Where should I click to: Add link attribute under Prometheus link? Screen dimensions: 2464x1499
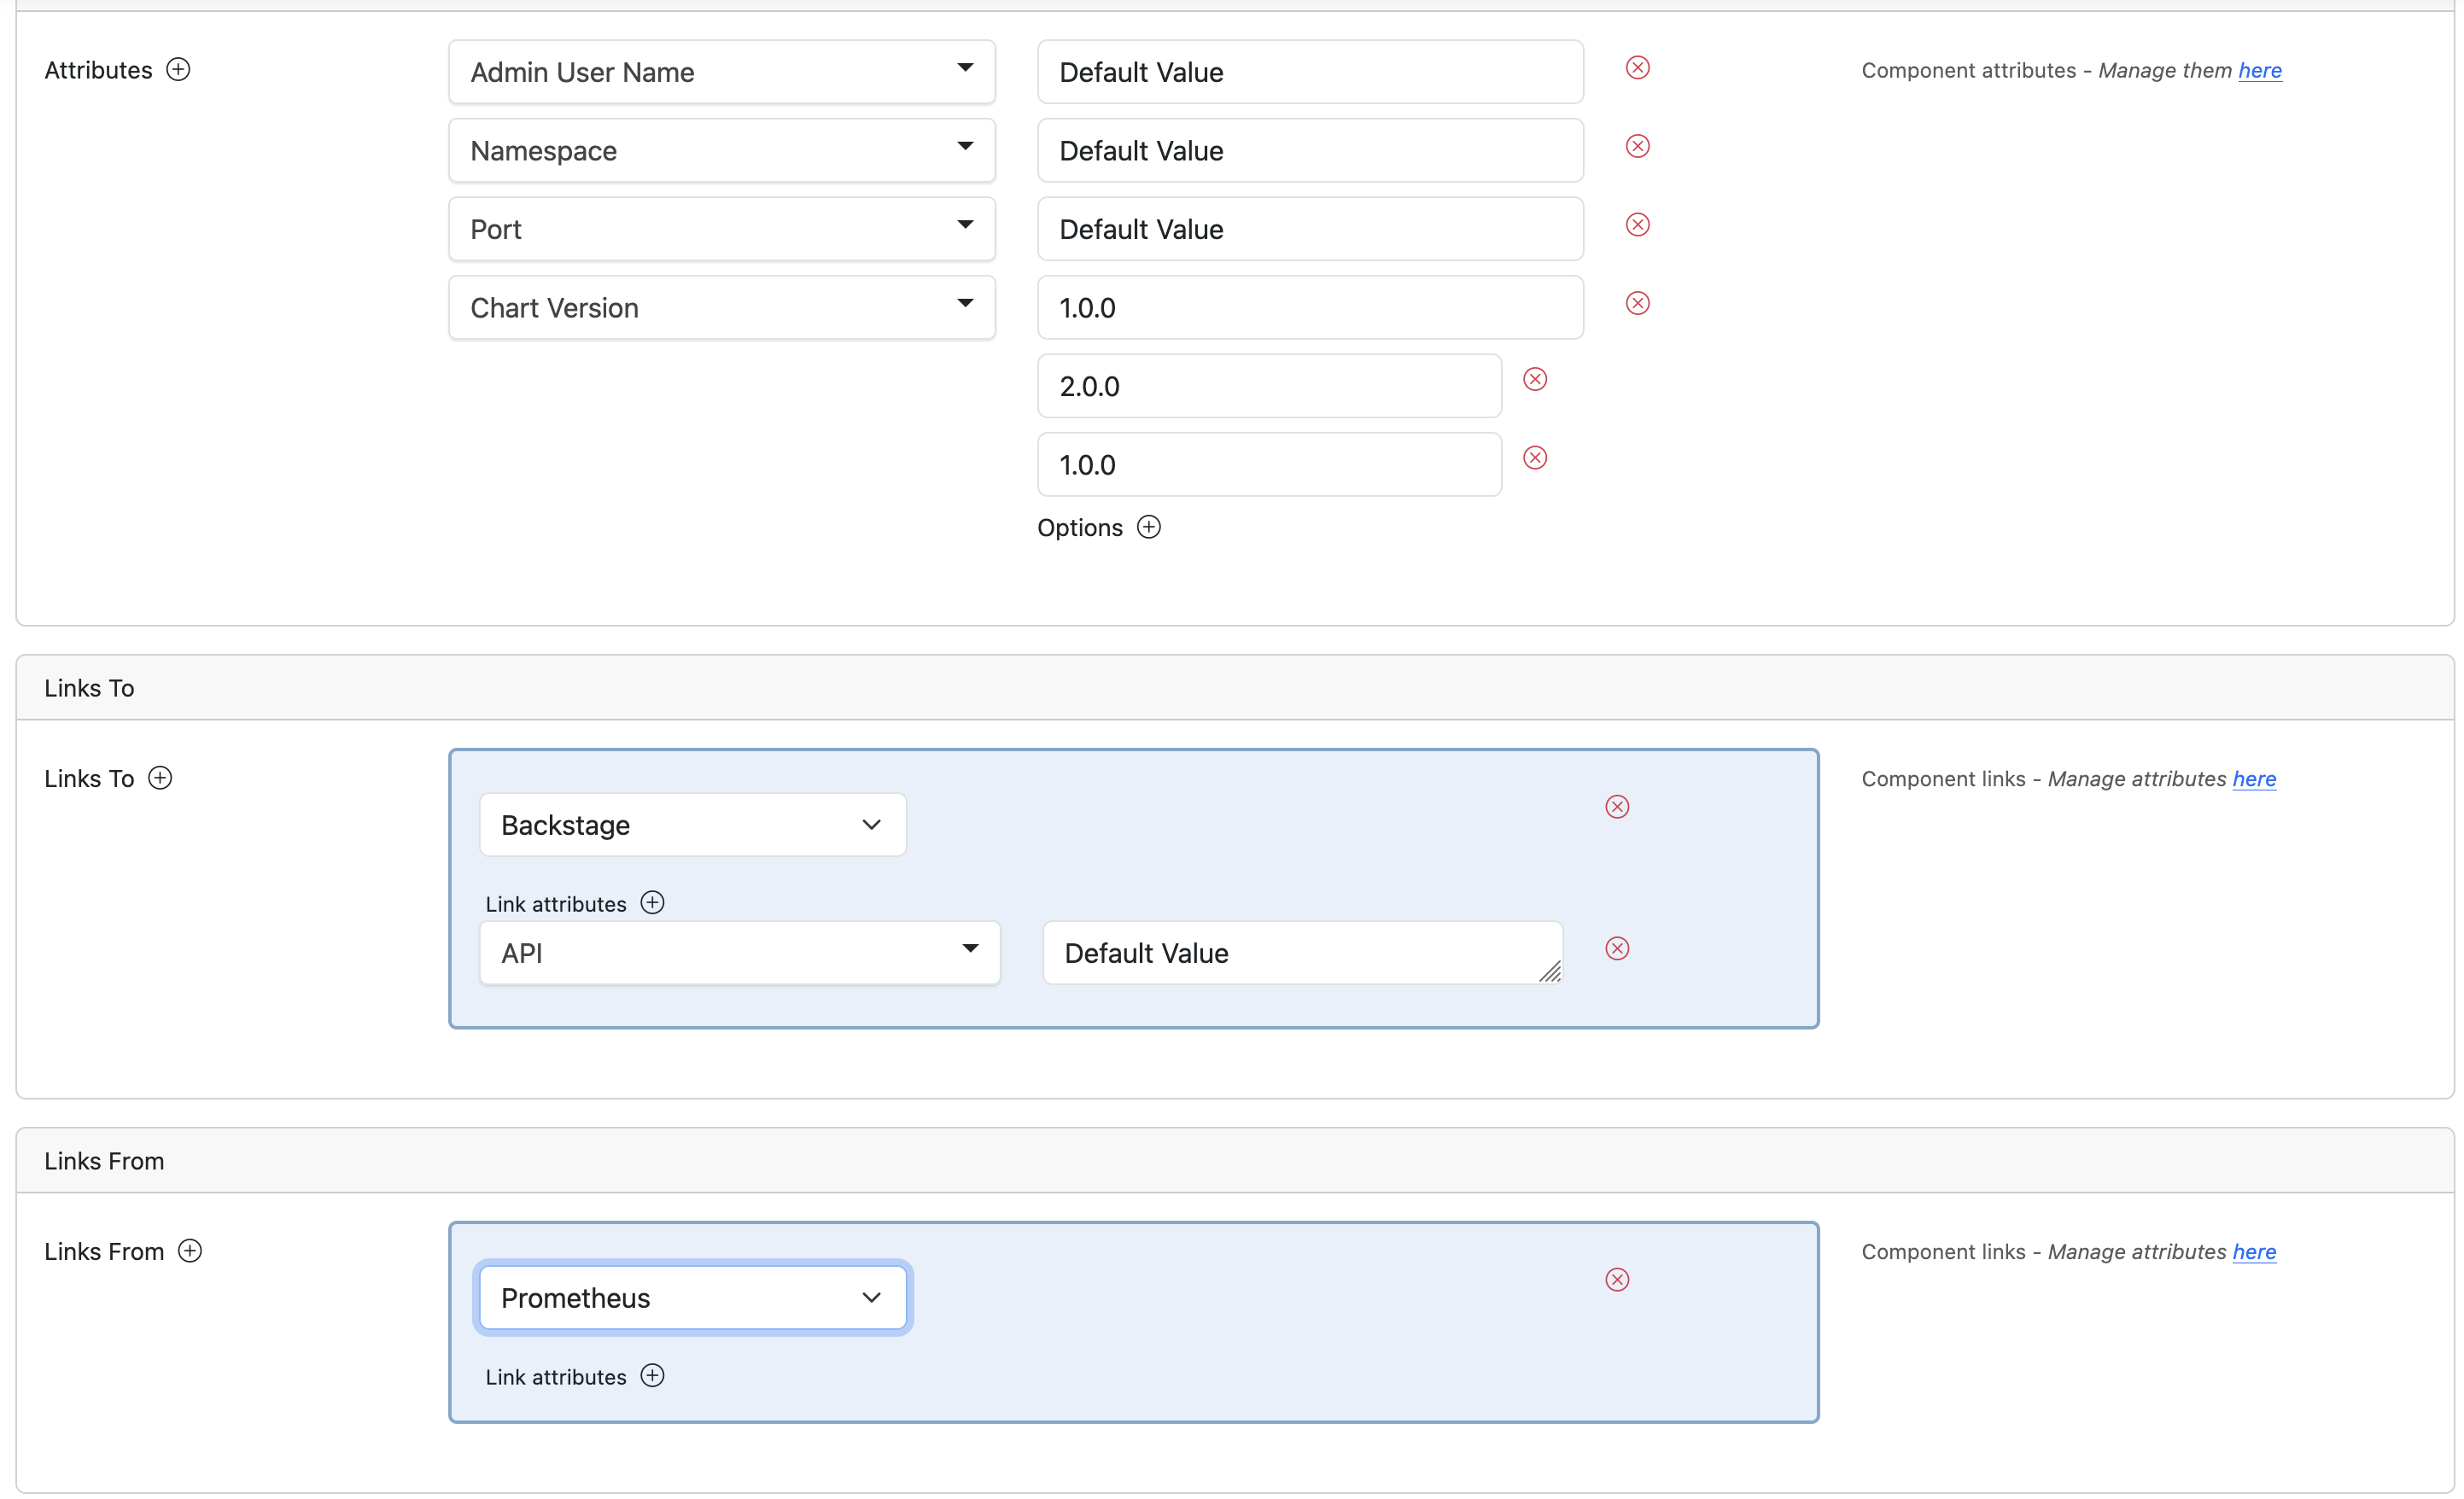pyautogui.click(x=652, y=1377)
